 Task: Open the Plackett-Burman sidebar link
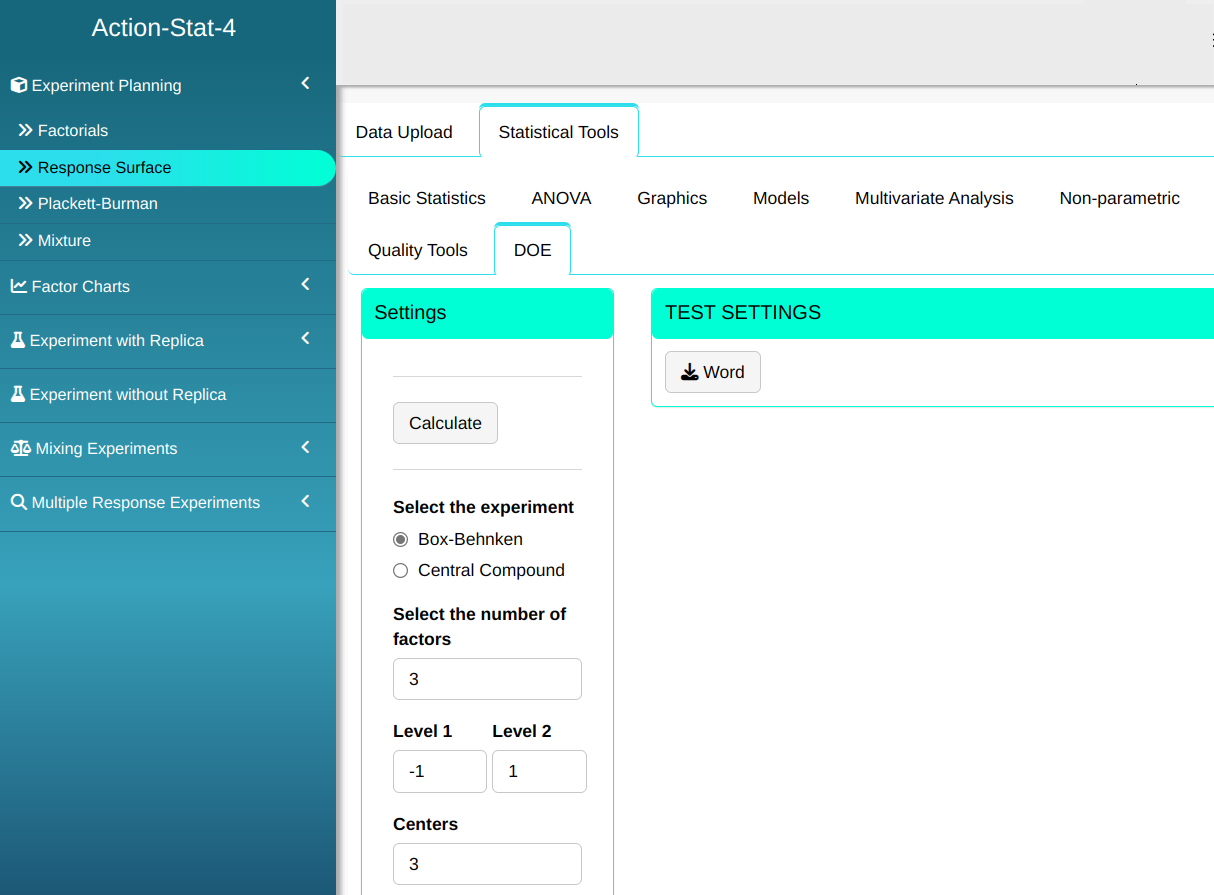97,203
